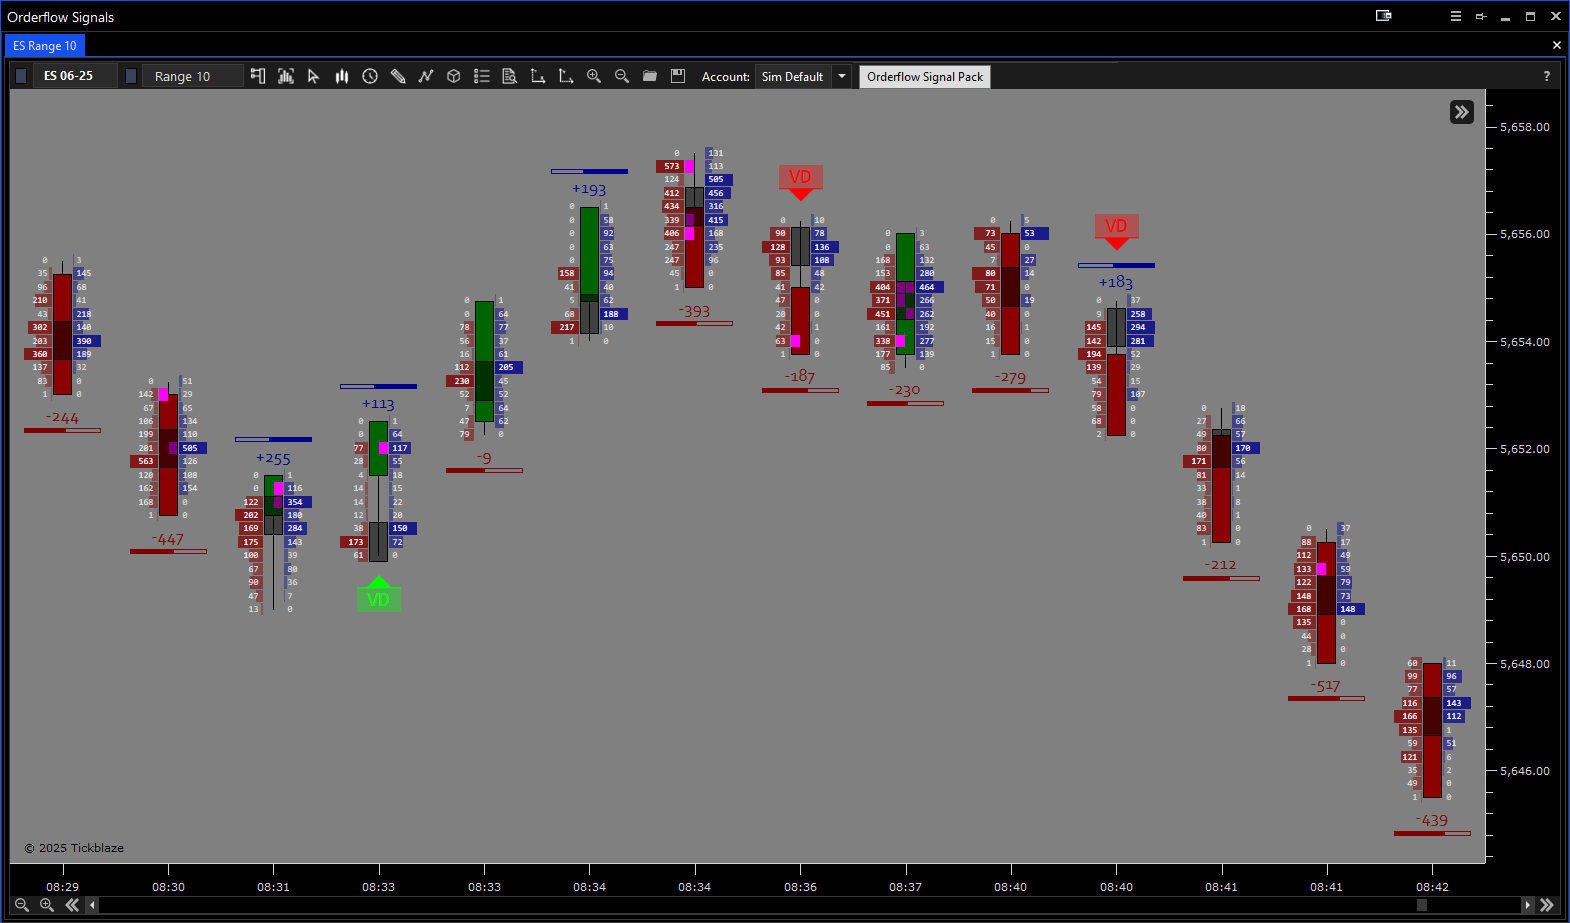Viewport: 1570px width, 923px height.
Task: Click the document search icon
Action: point(510,76)
